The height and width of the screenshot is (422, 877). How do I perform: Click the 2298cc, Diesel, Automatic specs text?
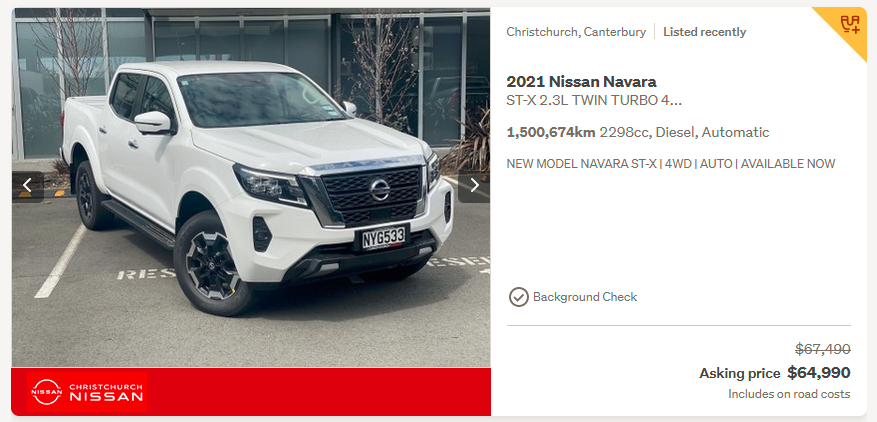tap(684, 133)
